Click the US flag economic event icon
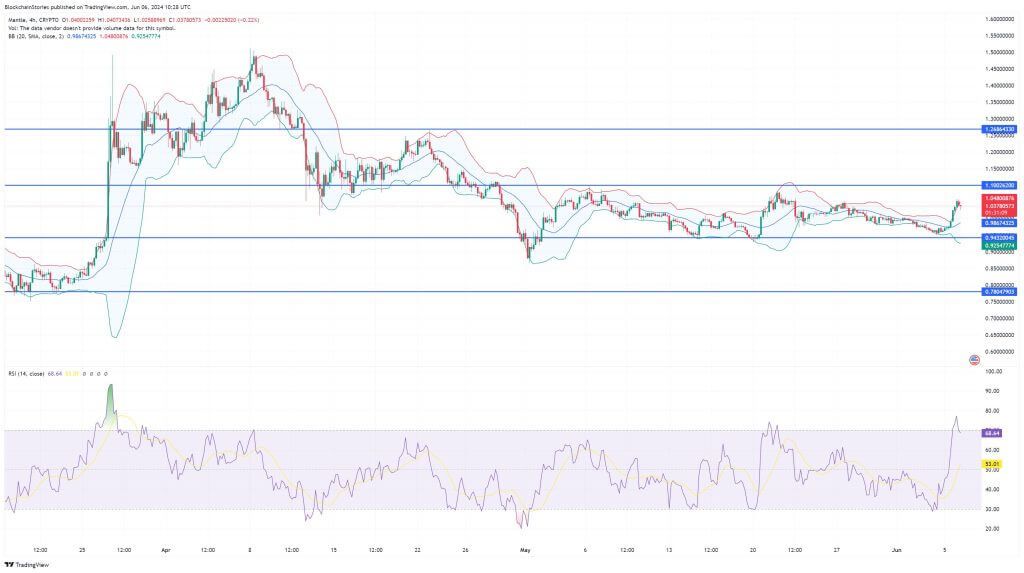The height and width of the screenshot is (573, 1024). pos(974,359)
